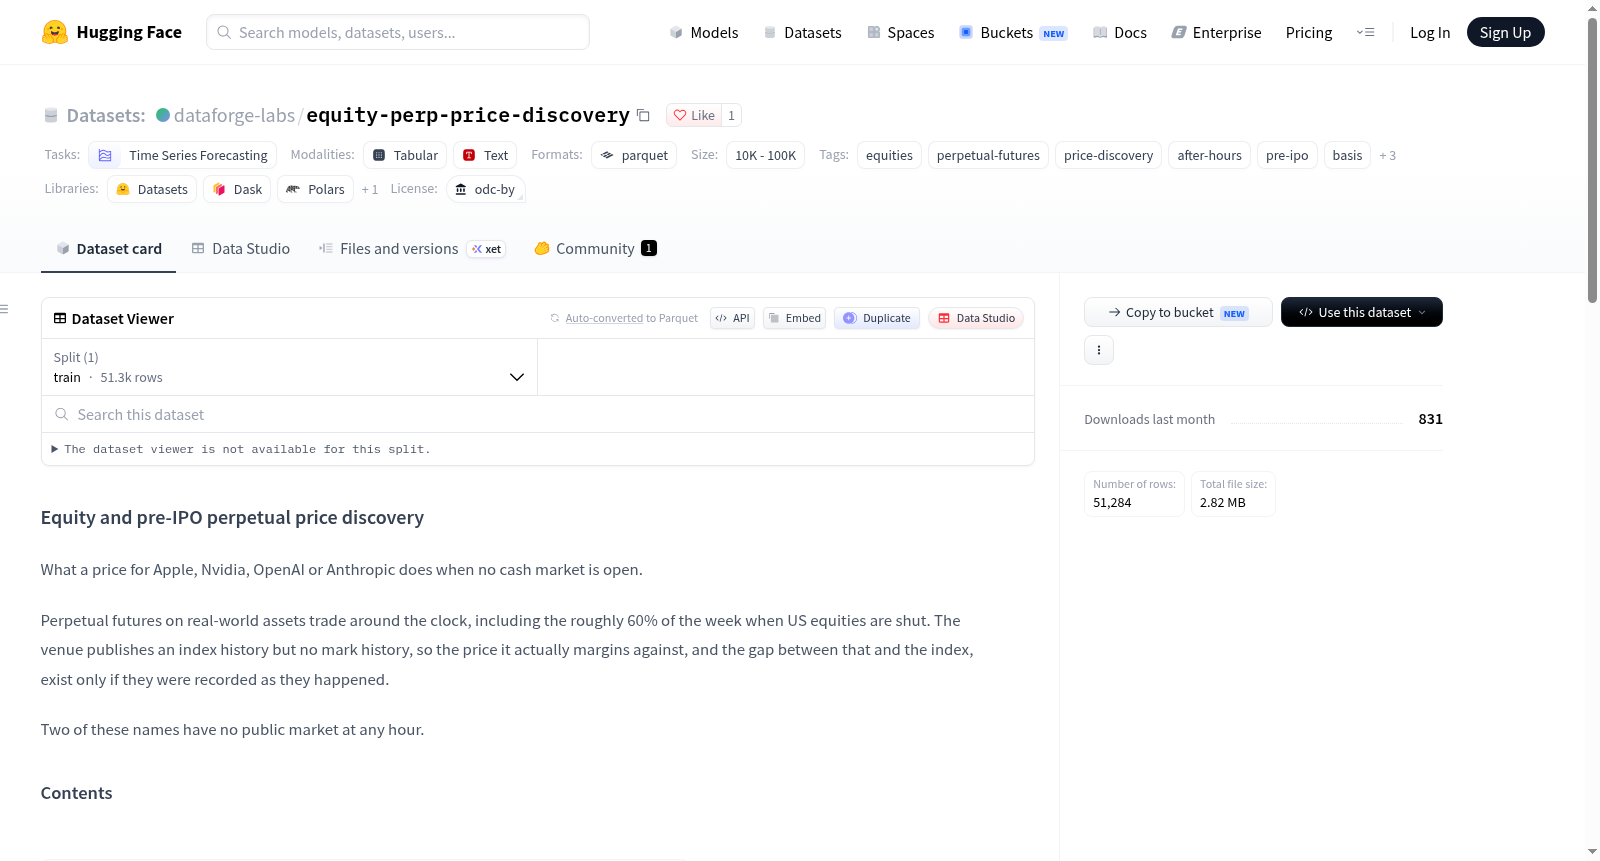The height and width of the screenshot is (861, 1600).
Task: Open Pricing page link
Action: pos(1309,32)
